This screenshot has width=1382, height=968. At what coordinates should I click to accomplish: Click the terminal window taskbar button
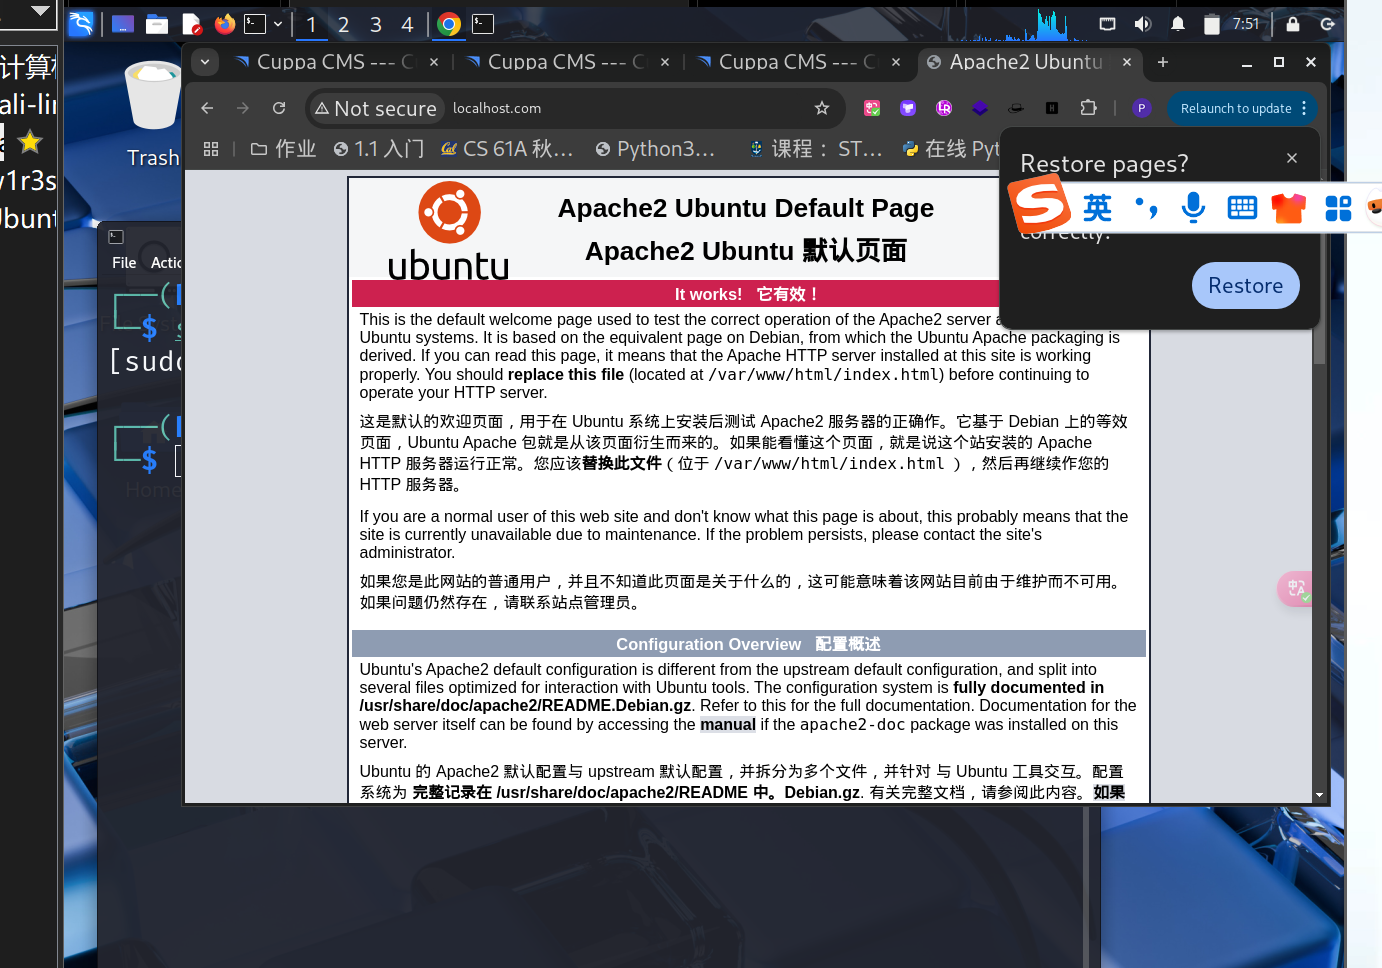coord(483,24)
